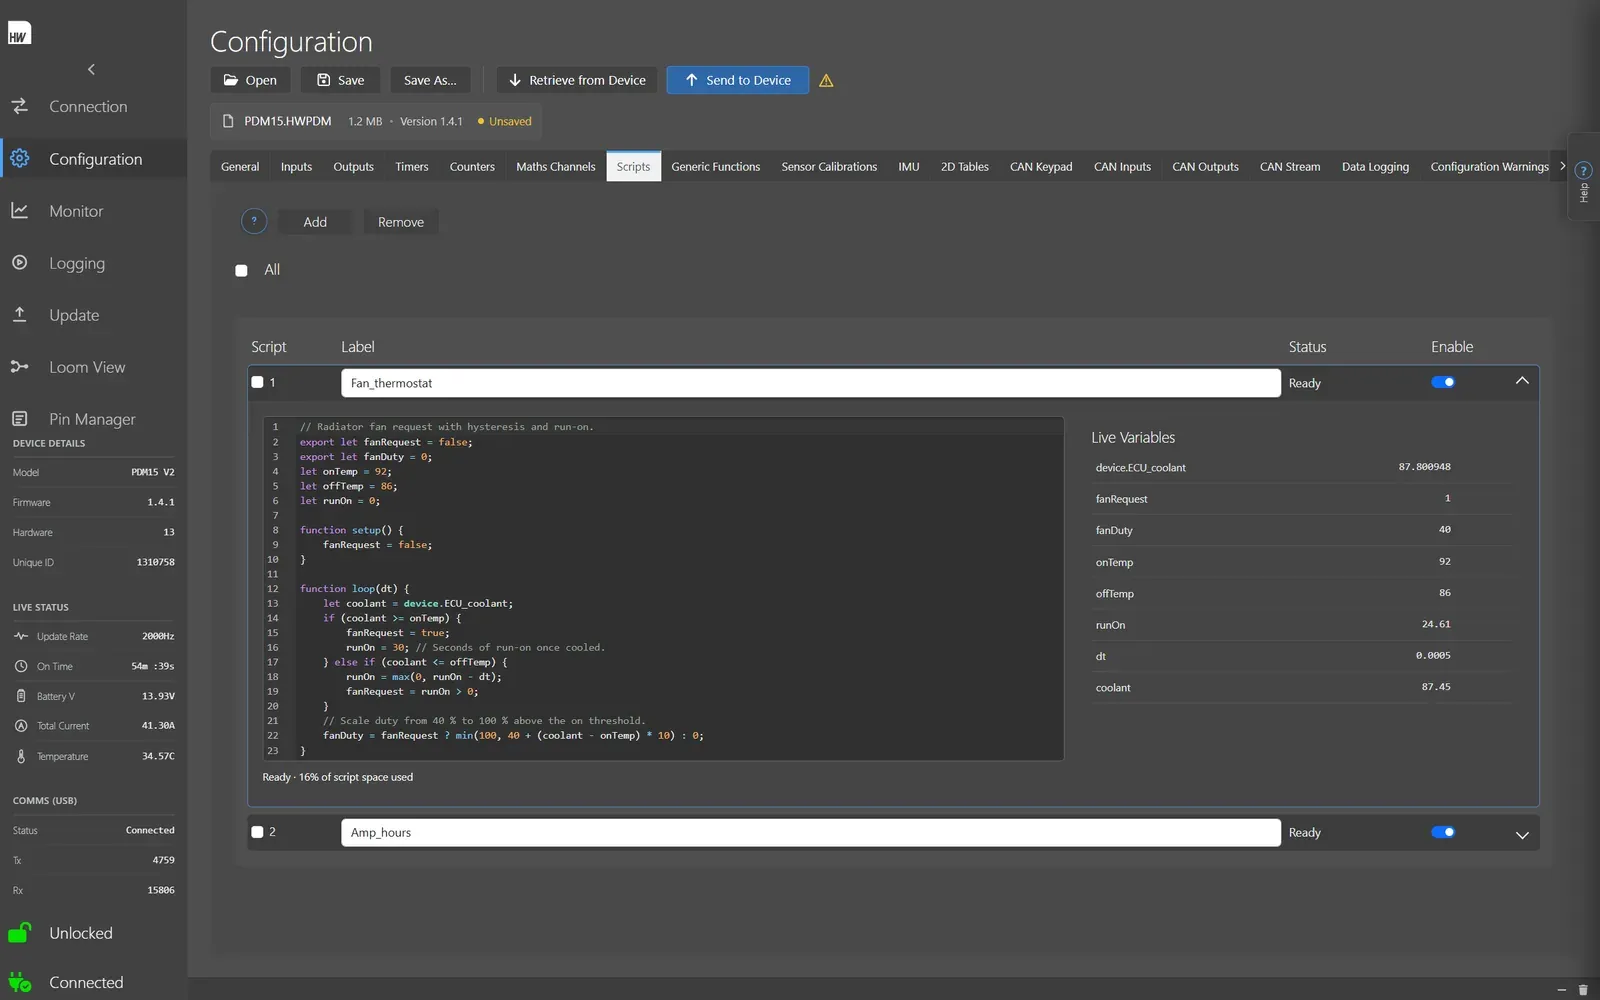Click the HW logo icon
The image size is (1600, 1000).
(19, 33)
